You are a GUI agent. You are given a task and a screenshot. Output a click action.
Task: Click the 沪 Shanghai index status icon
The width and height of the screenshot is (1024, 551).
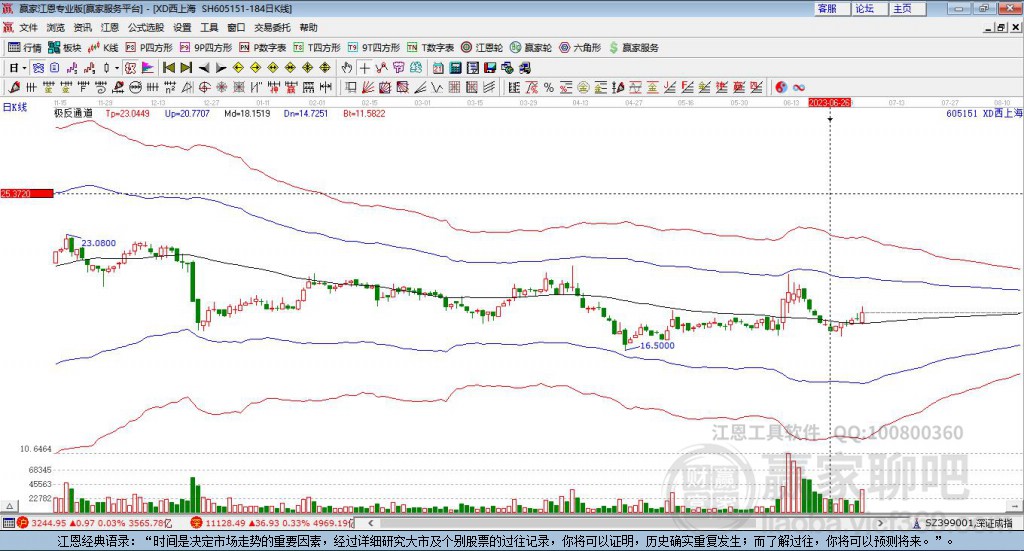pos(23,523)
